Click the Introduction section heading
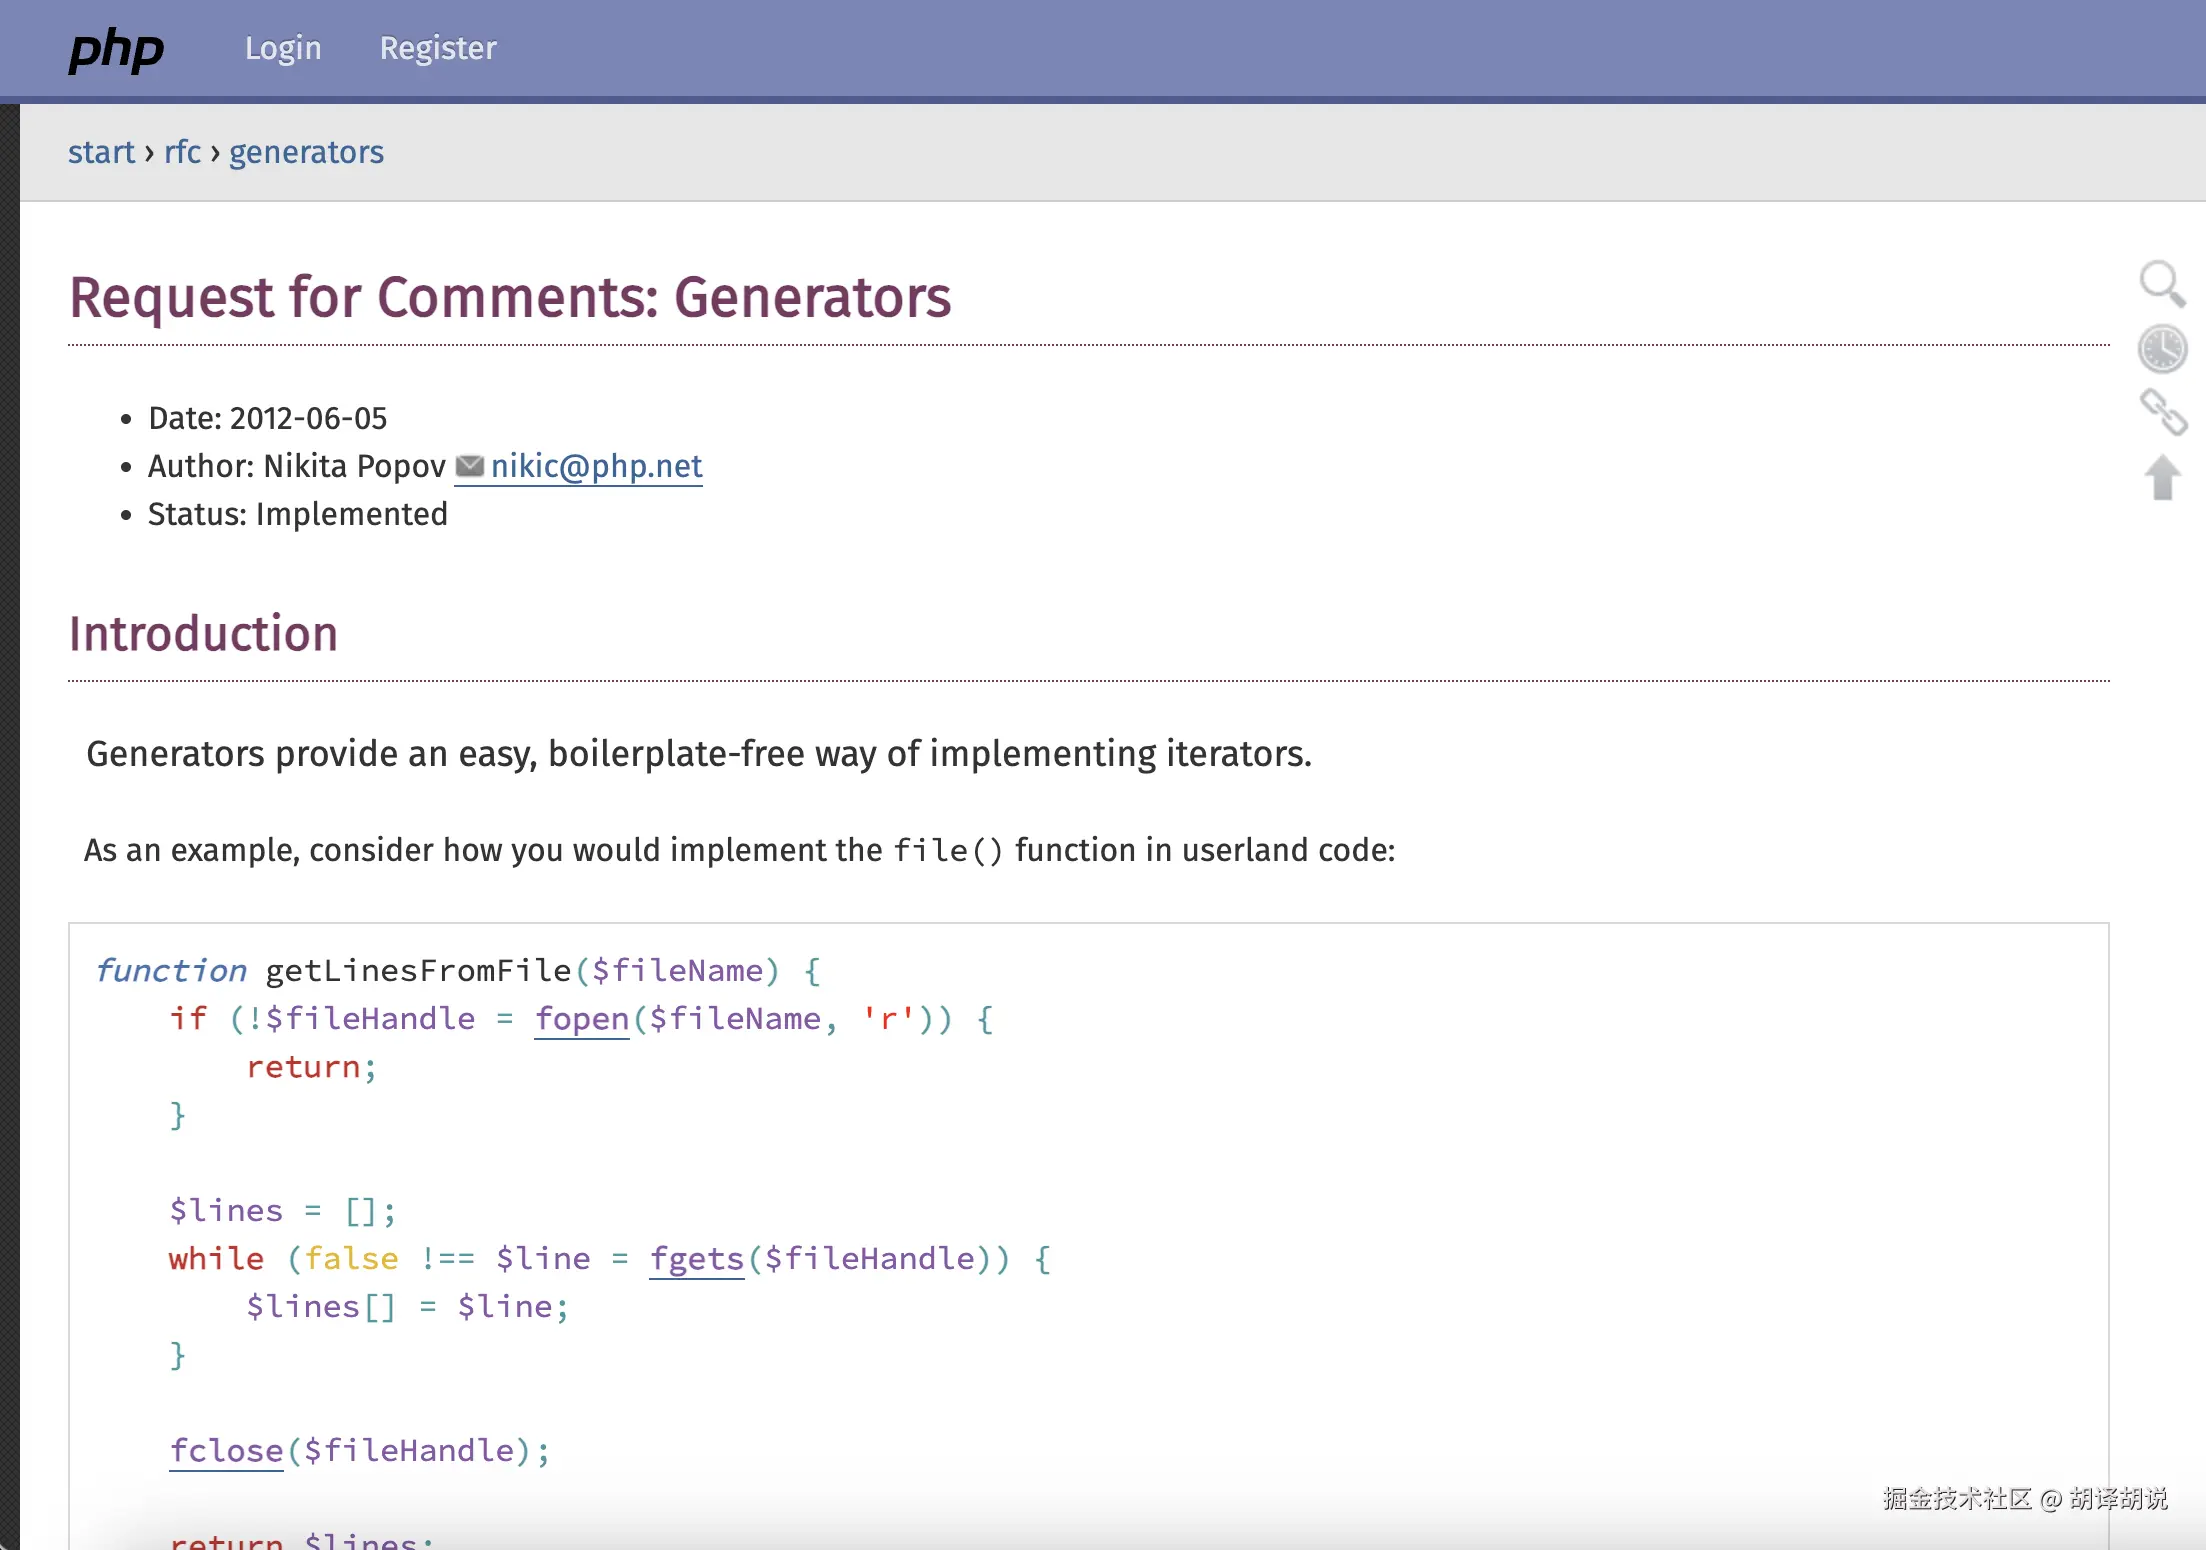The height and width of the screenshot is (1550, 2206). point(203,634)
